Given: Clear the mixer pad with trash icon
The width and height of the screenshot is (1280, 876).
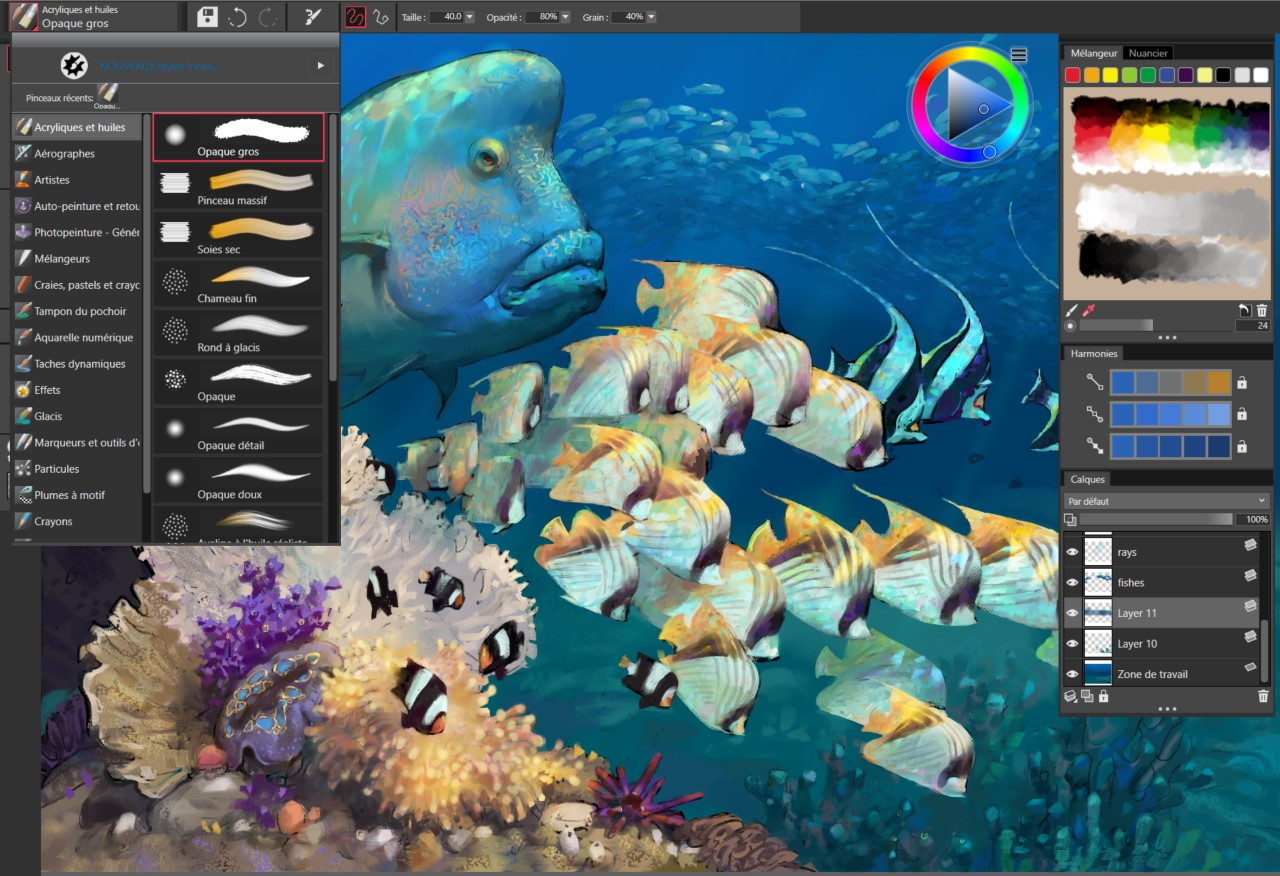Looking at the screenshot, I should coord(1261,311).
